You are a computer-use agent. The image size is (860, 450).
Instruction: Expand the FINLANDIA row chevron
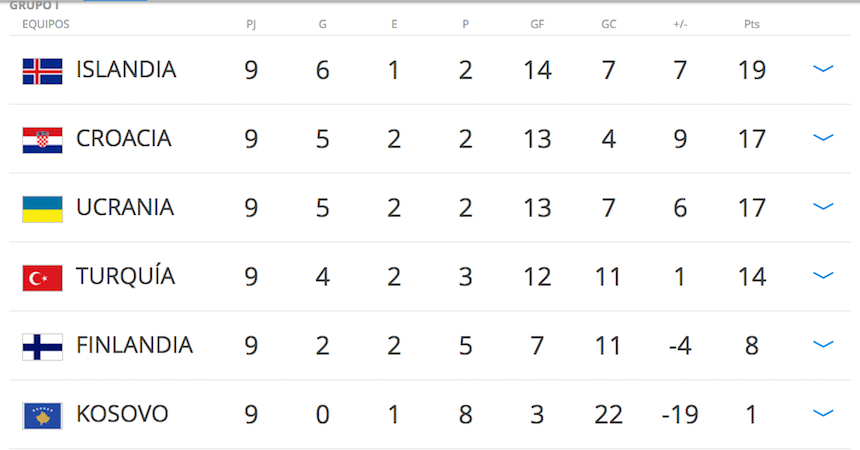pos(823,345)
